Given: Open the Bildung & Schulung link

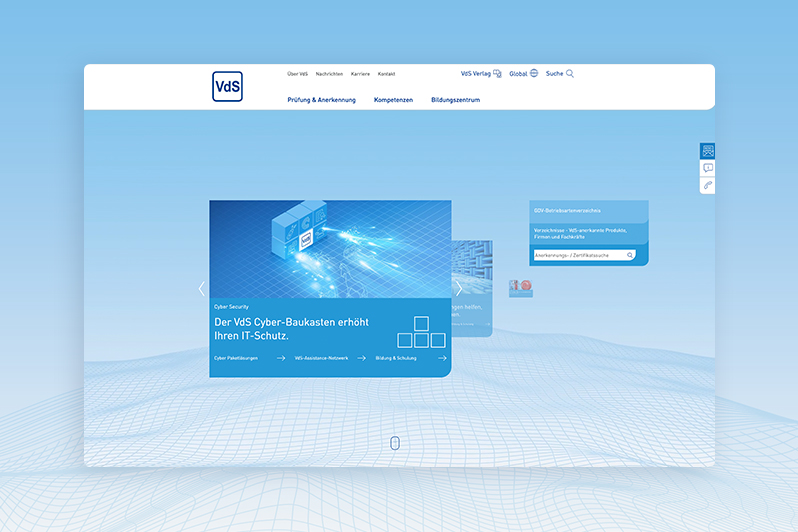Looking at the screenshot, I should click(396, 358).
